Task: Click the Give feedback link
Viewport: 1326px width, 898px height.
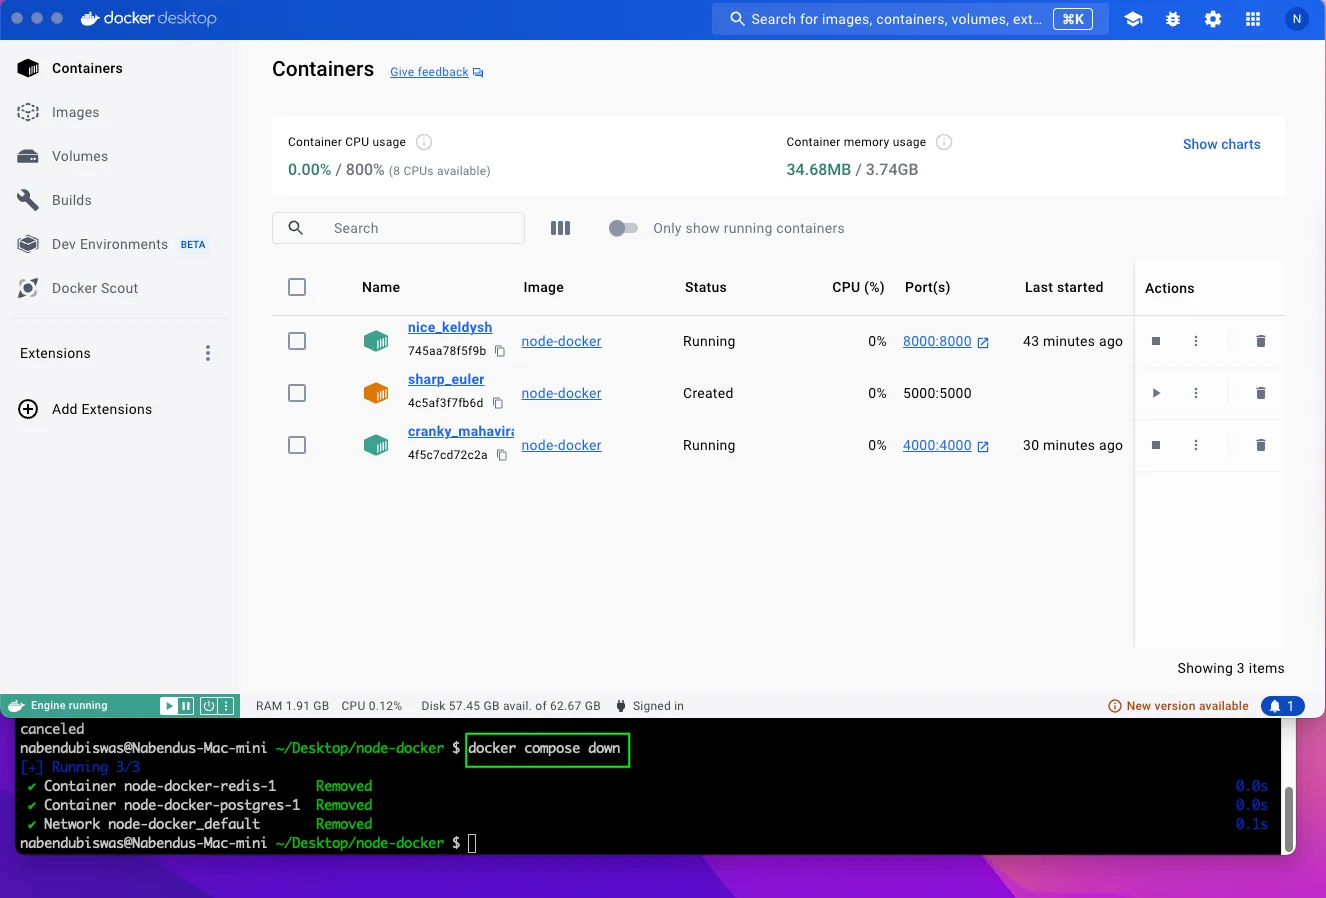Action: pyautogui.click(x=436, y=72)
